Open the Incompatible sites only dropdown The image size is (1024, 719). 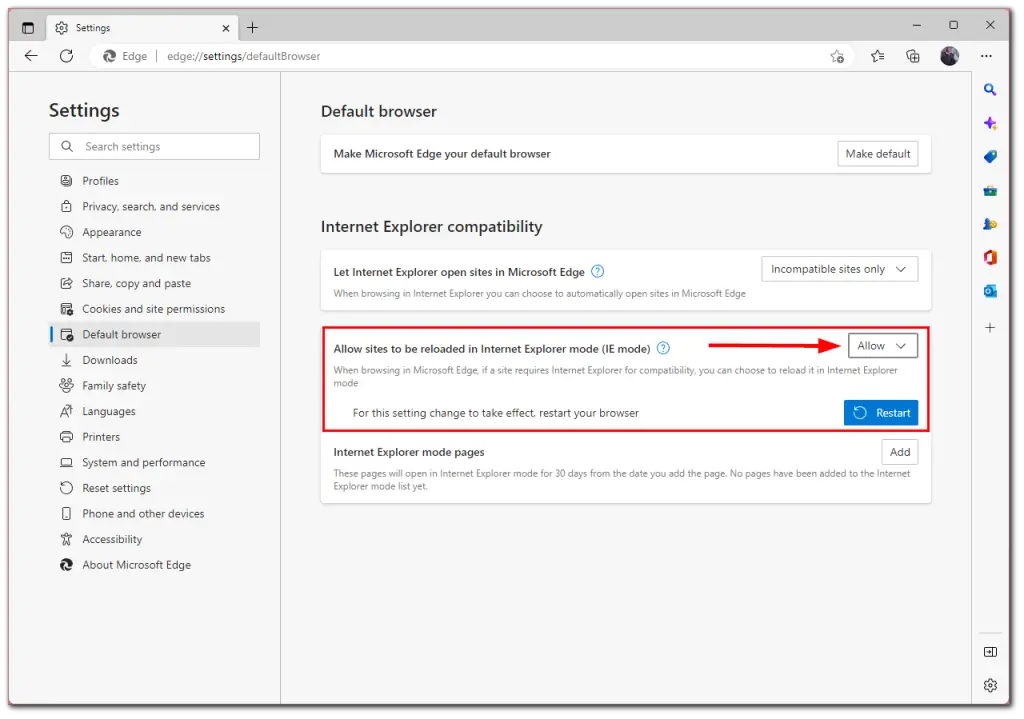[x=839, y=268]
